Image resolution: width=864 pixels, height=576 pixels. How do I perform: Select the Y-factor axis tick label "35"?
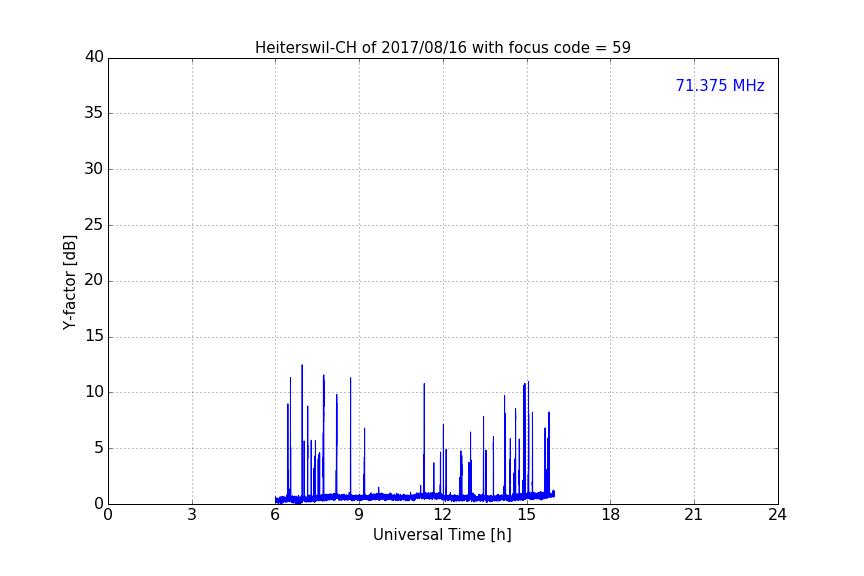click(x=94, y=113)
